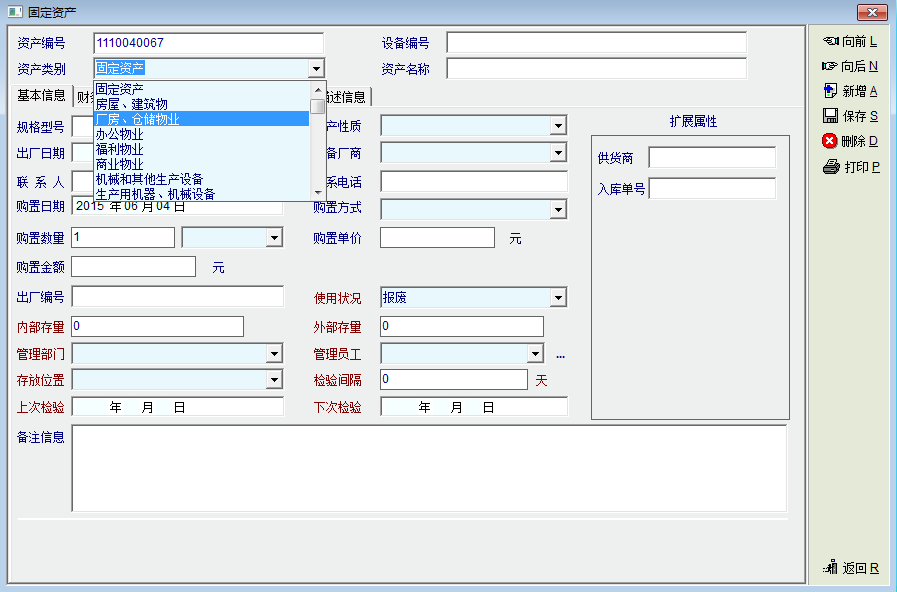Click the 固定资产 window title bar icon
897x592 pixels.
14,12
